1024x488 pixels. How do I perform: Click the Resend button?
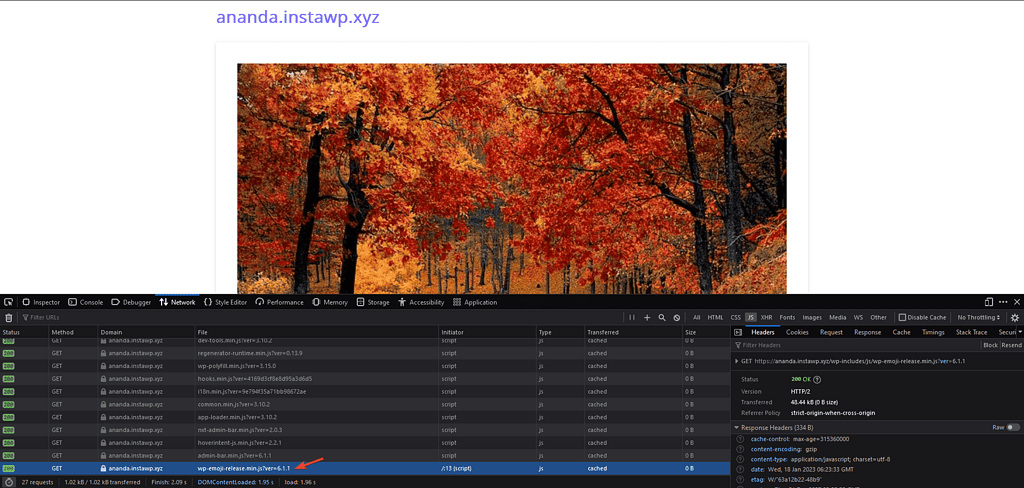click(x=1012, y=345)
